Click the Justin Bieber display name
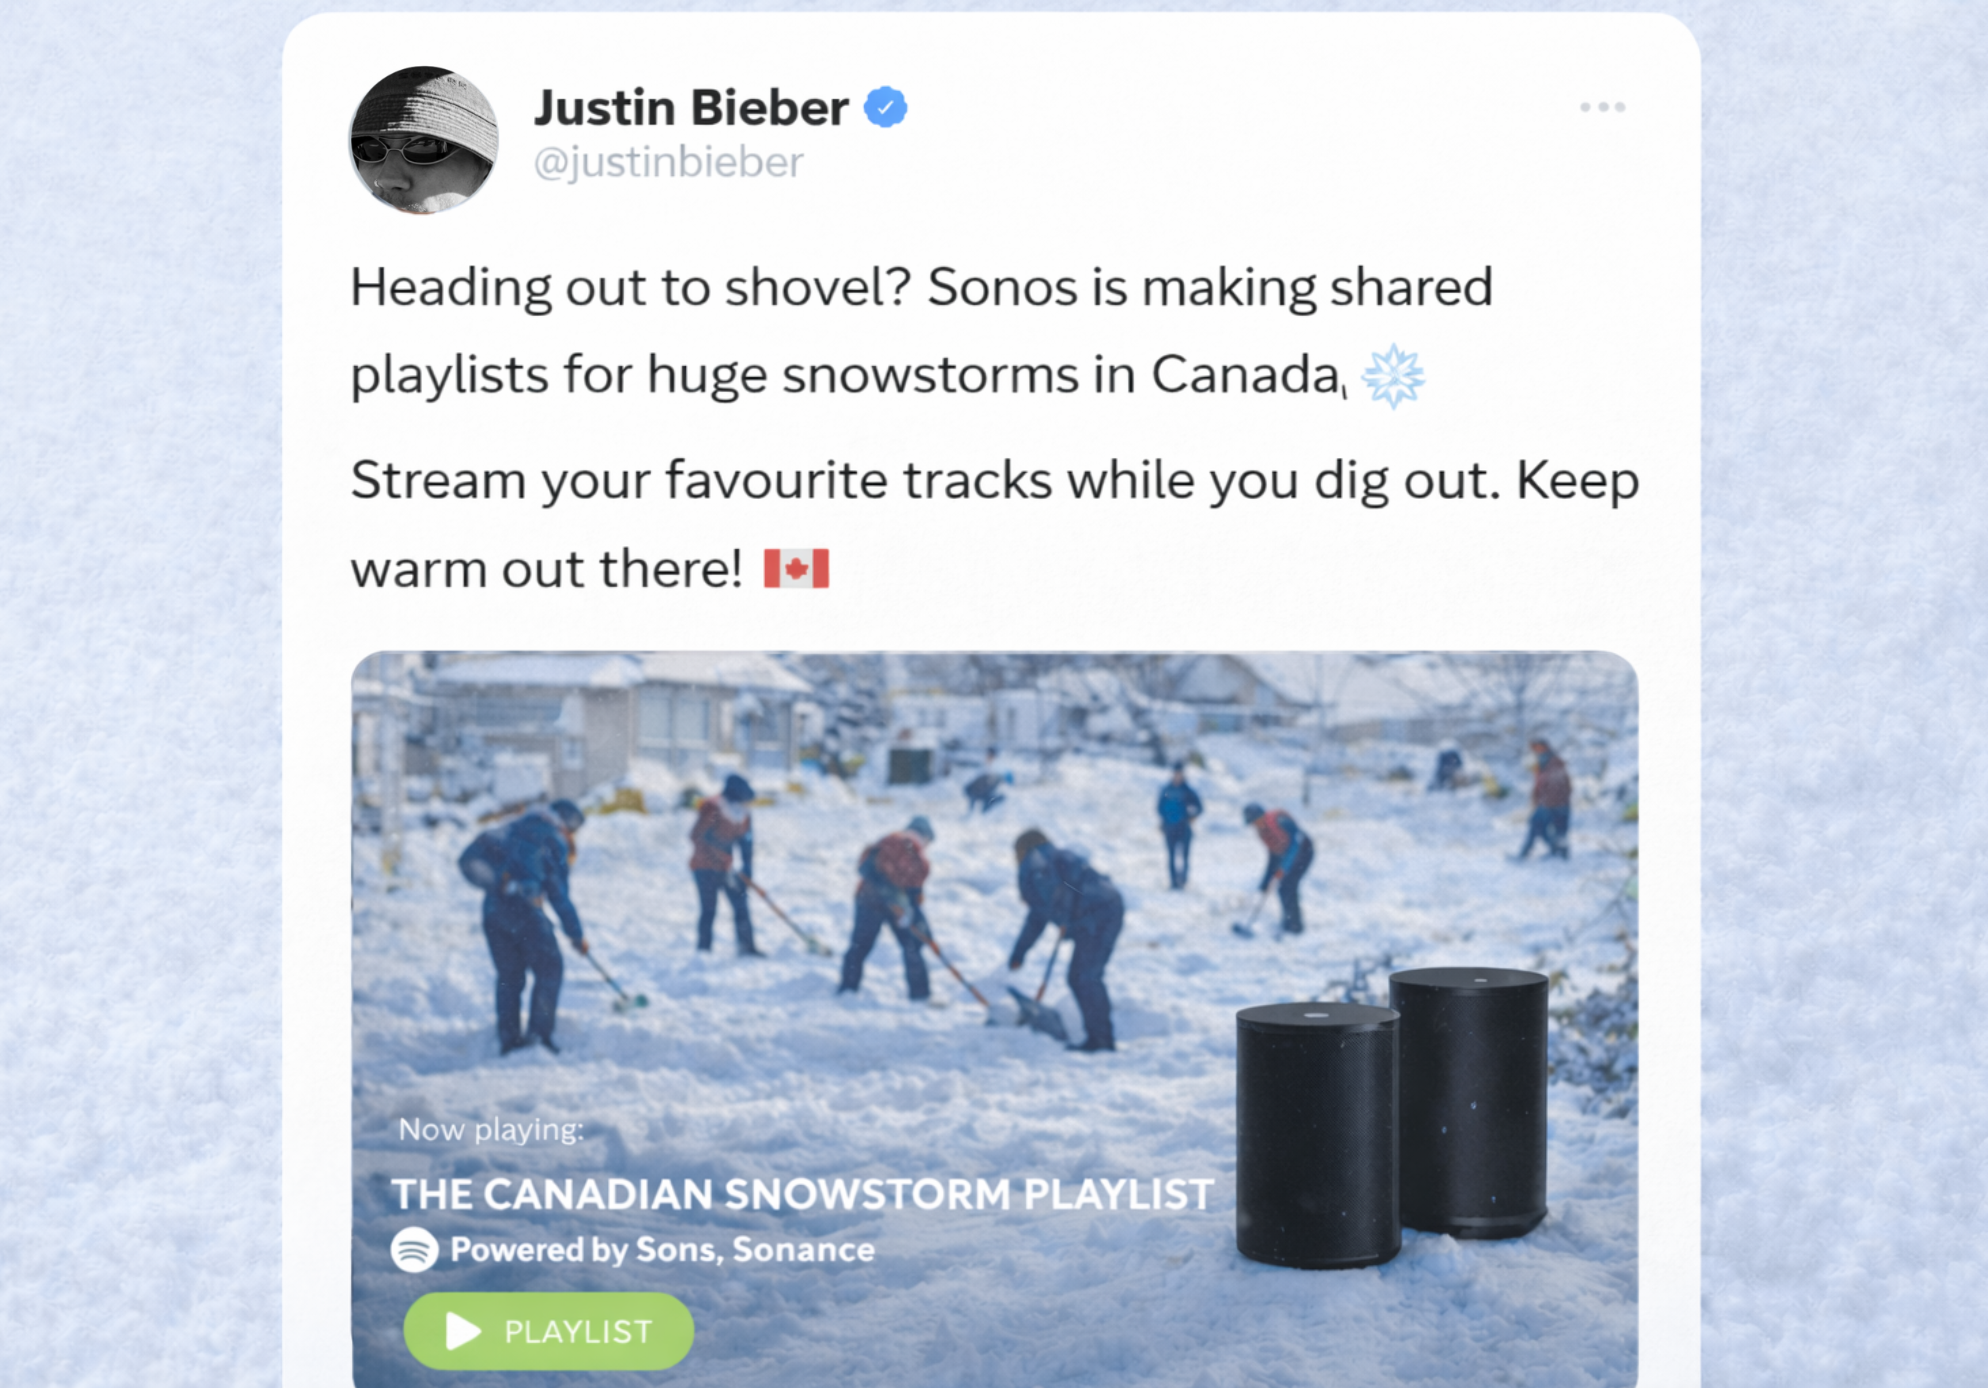Image resolution: width=1988 pixels, height=1388 pixels. (691, 107)
